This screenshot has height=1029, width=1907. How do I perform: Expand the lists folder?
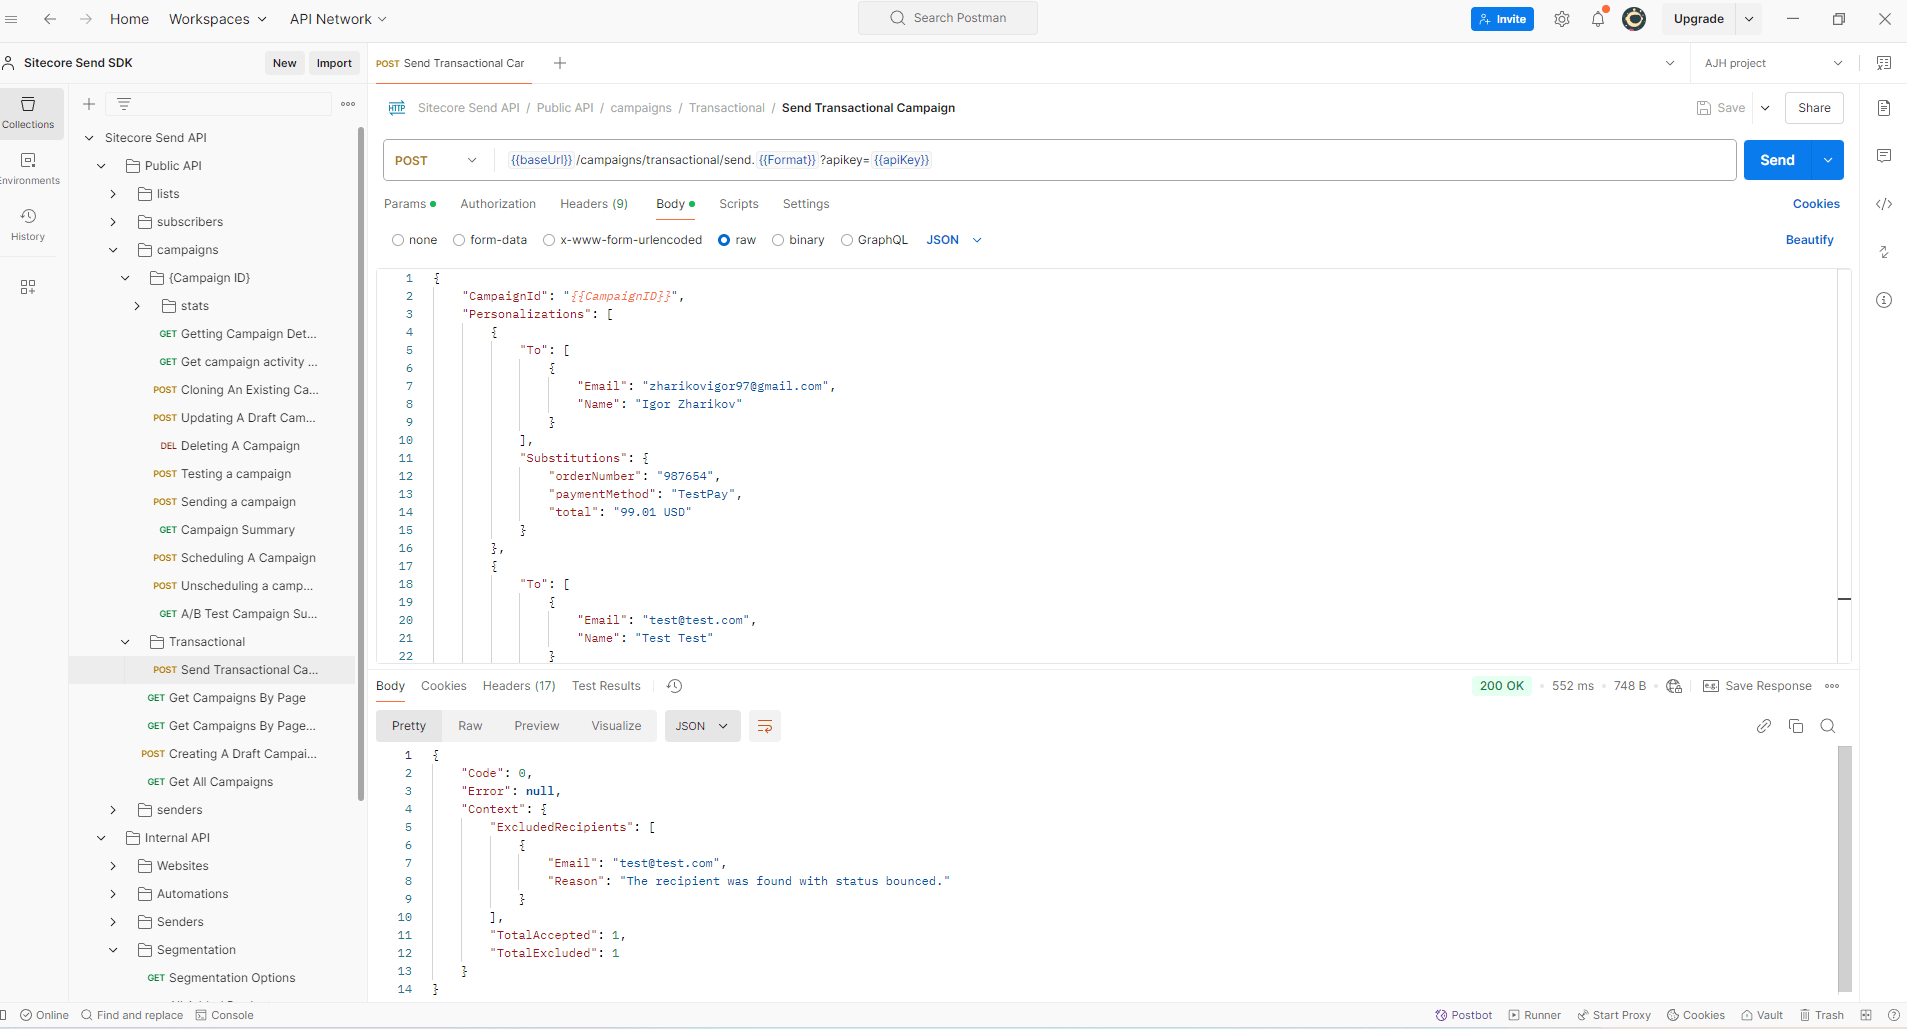pyautogui.click(x=113, y=194)
